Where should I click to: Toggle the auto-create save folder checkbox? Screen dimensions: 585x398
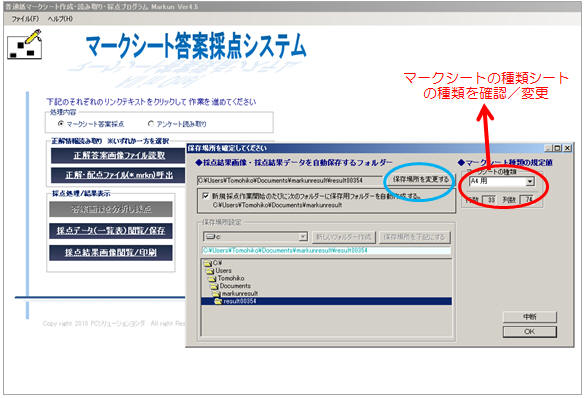(x=205, y=195)
